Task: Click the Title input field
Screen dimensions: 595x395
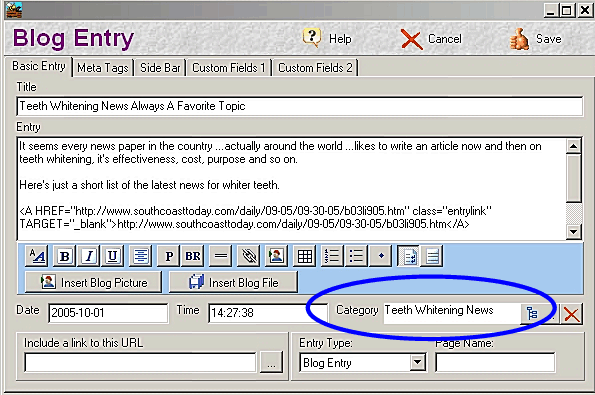Action: (300, 106)
